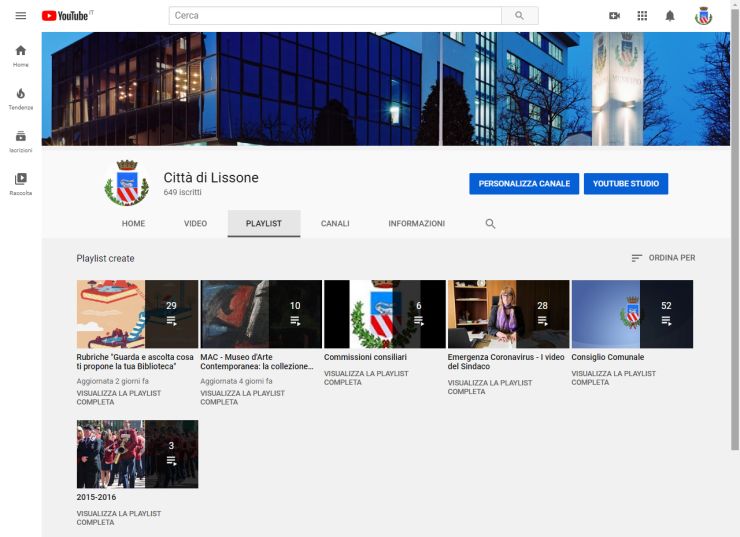Open the YouTube apps grid icon

tap(642, 16)
